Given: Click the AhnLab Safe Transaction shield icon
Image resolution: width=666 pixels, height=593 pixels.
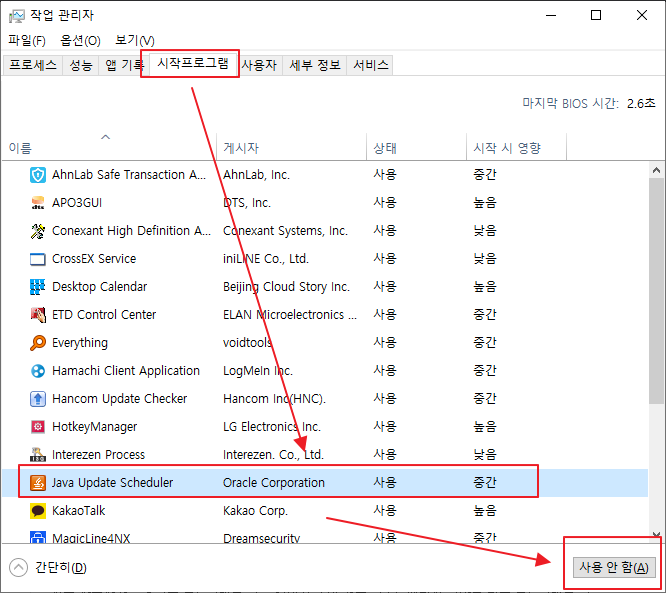Looking at the screenshot, I should [38, 175].
